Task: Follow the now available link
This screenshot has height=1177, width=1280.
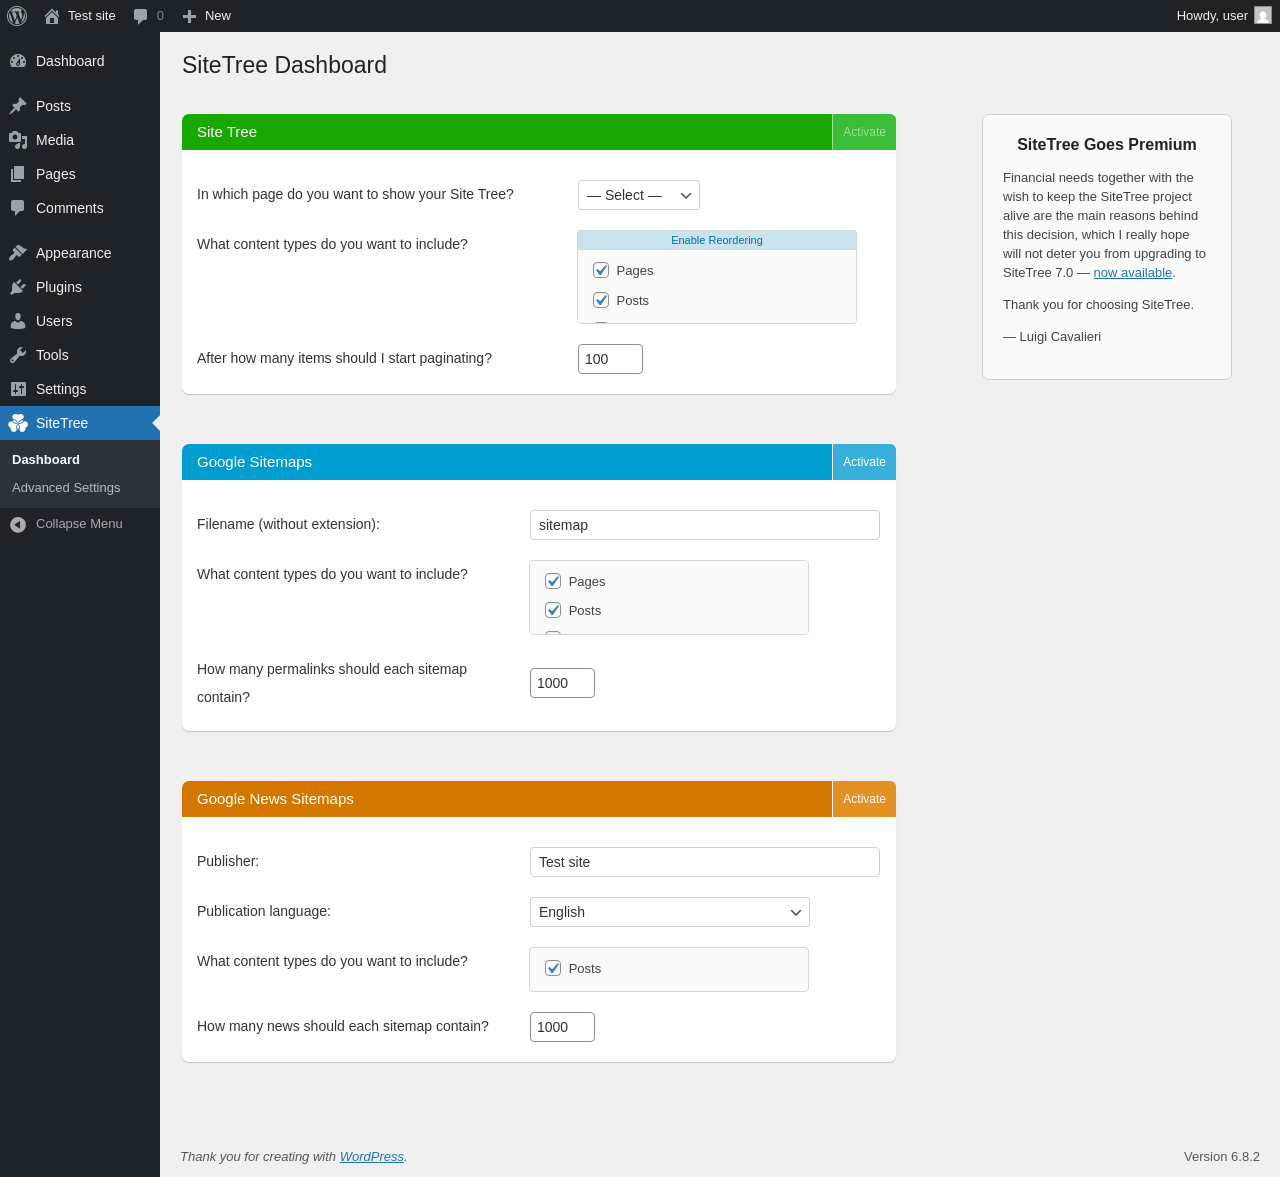Action: coord(1132,273)
